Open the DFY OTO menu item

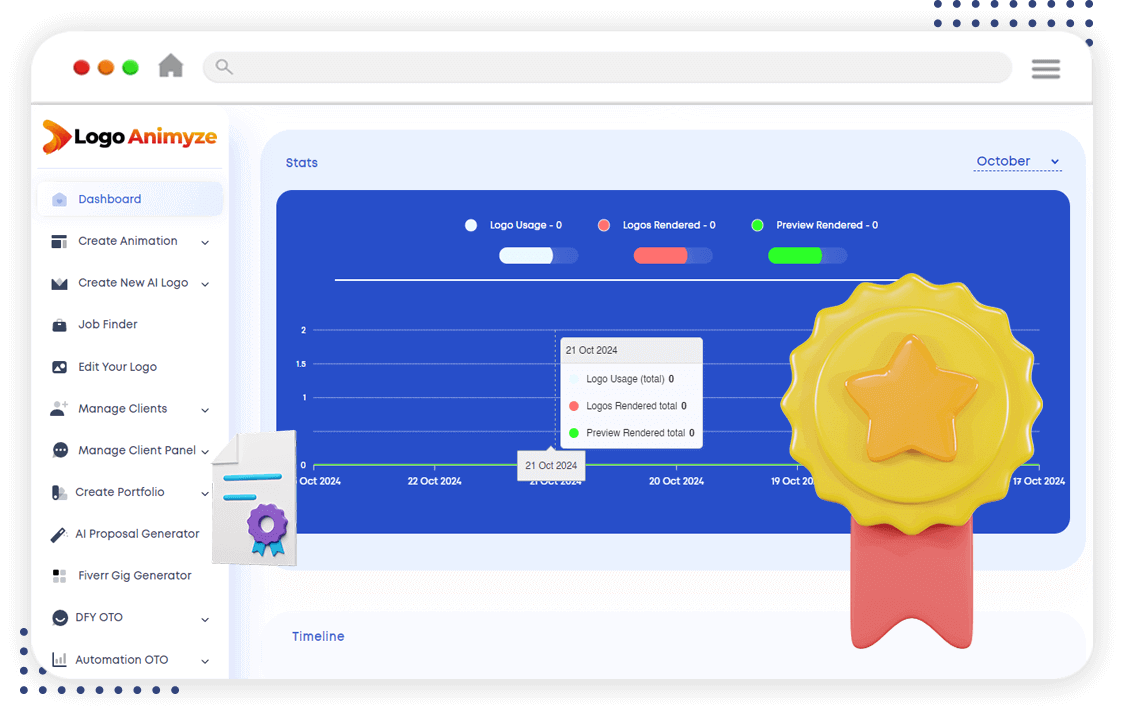point(99,618)
